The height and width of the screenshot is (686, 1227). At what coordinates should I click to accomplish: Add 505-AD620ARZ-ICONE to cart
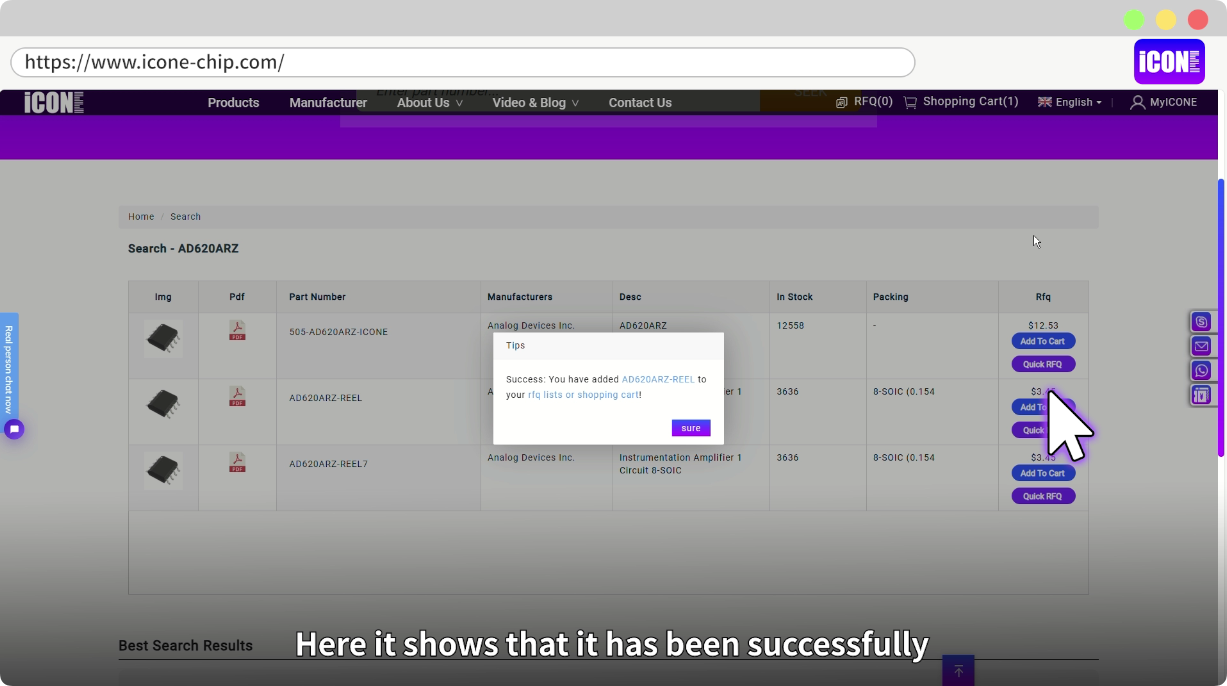pos(1043,341)
